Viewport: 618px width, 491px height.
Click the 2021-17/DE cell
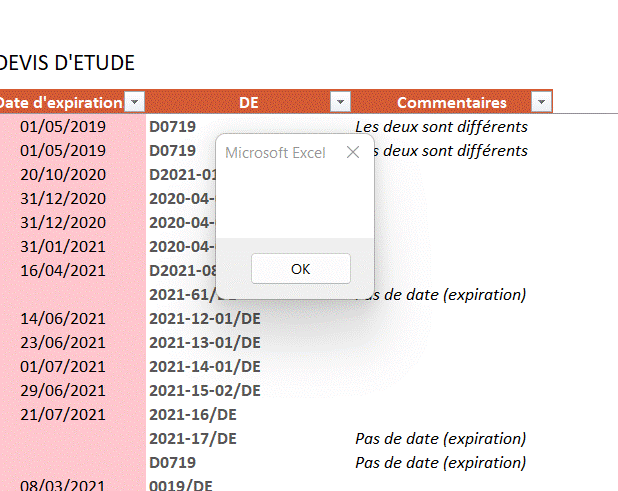tap(192, 438)
